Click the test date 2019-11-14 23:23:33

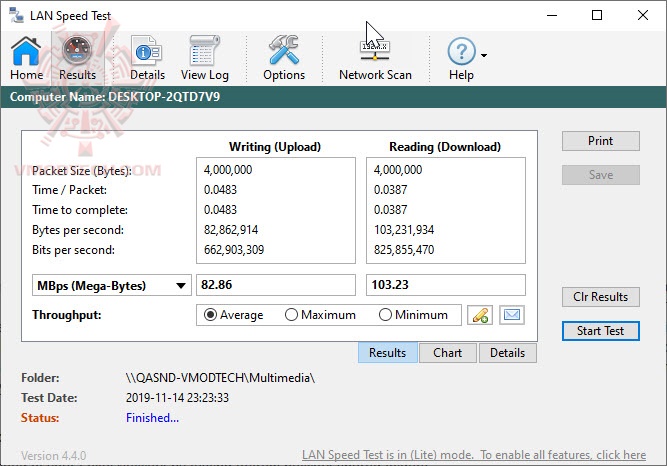(177, 398)
